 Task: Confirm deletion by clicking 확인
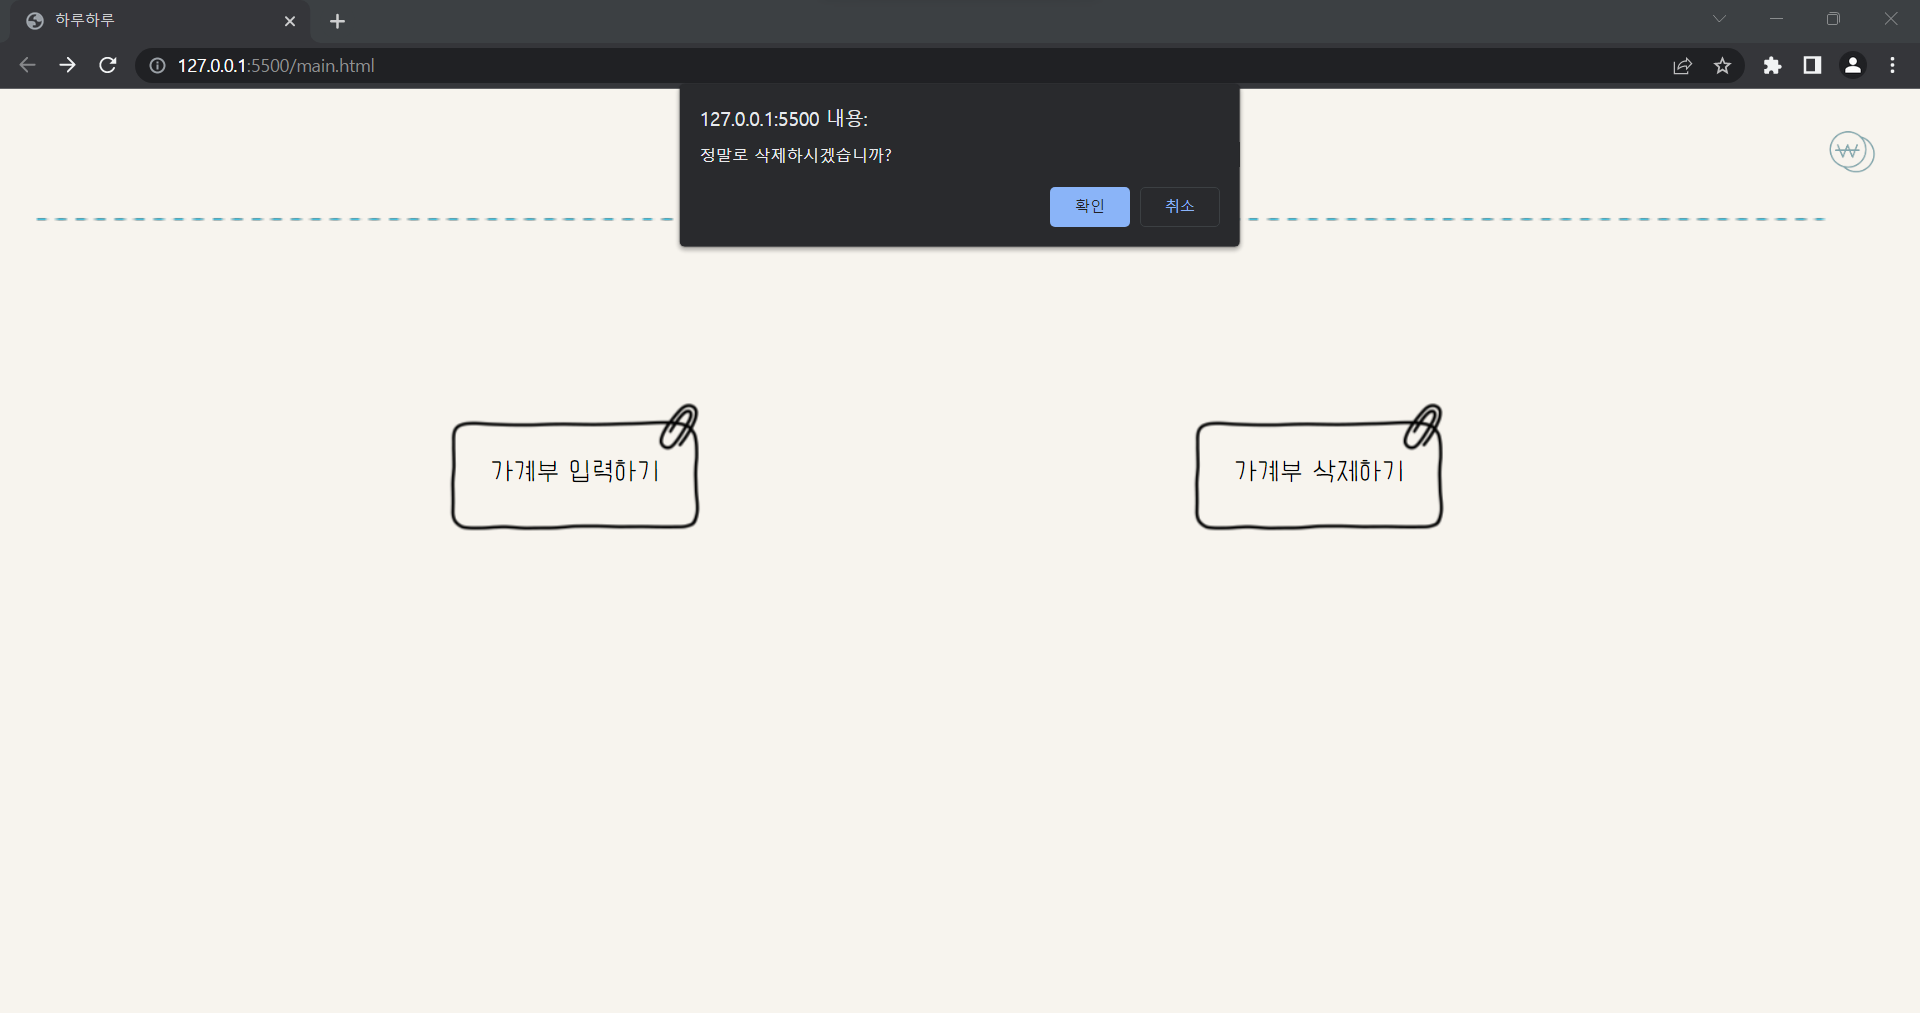click(x=1088, y=206)
